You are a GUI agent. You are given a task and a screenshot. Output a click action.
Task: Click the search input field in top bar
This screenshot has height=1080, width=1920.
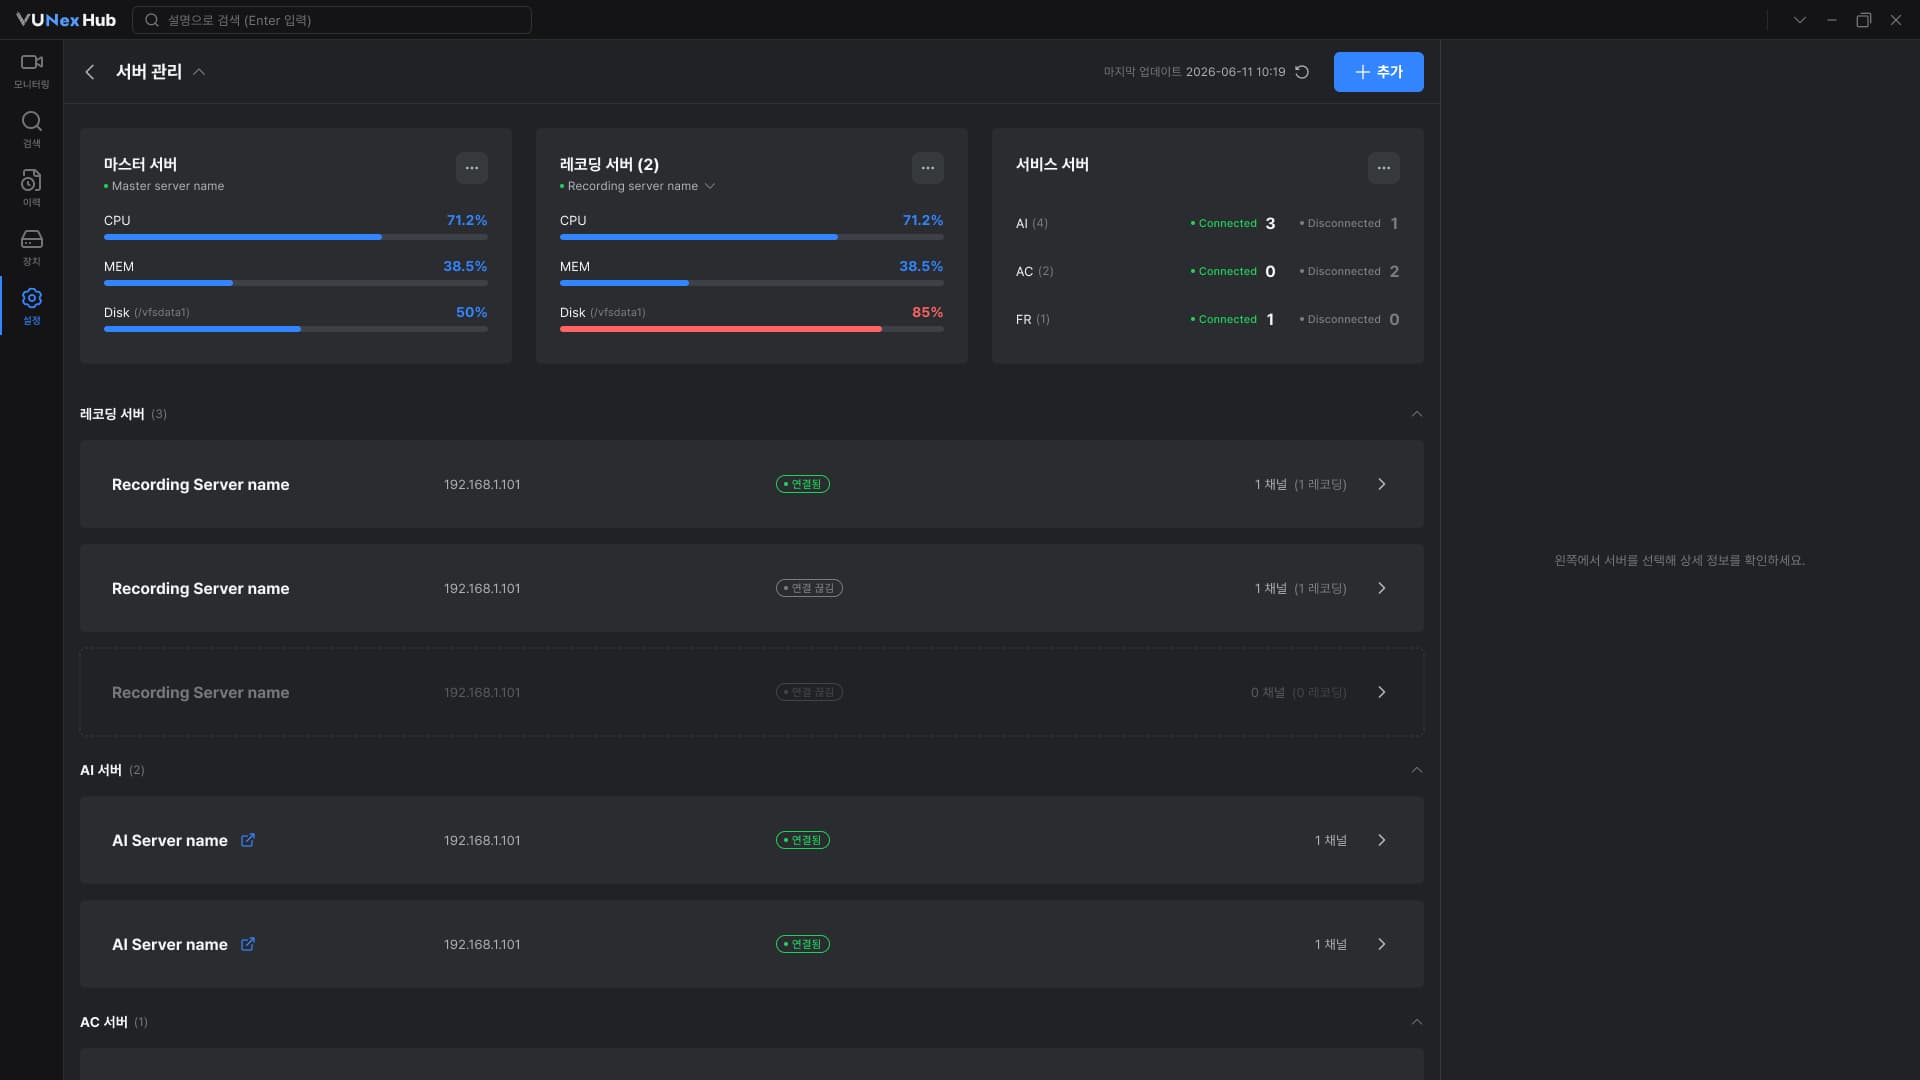click(x=332, y=20)
